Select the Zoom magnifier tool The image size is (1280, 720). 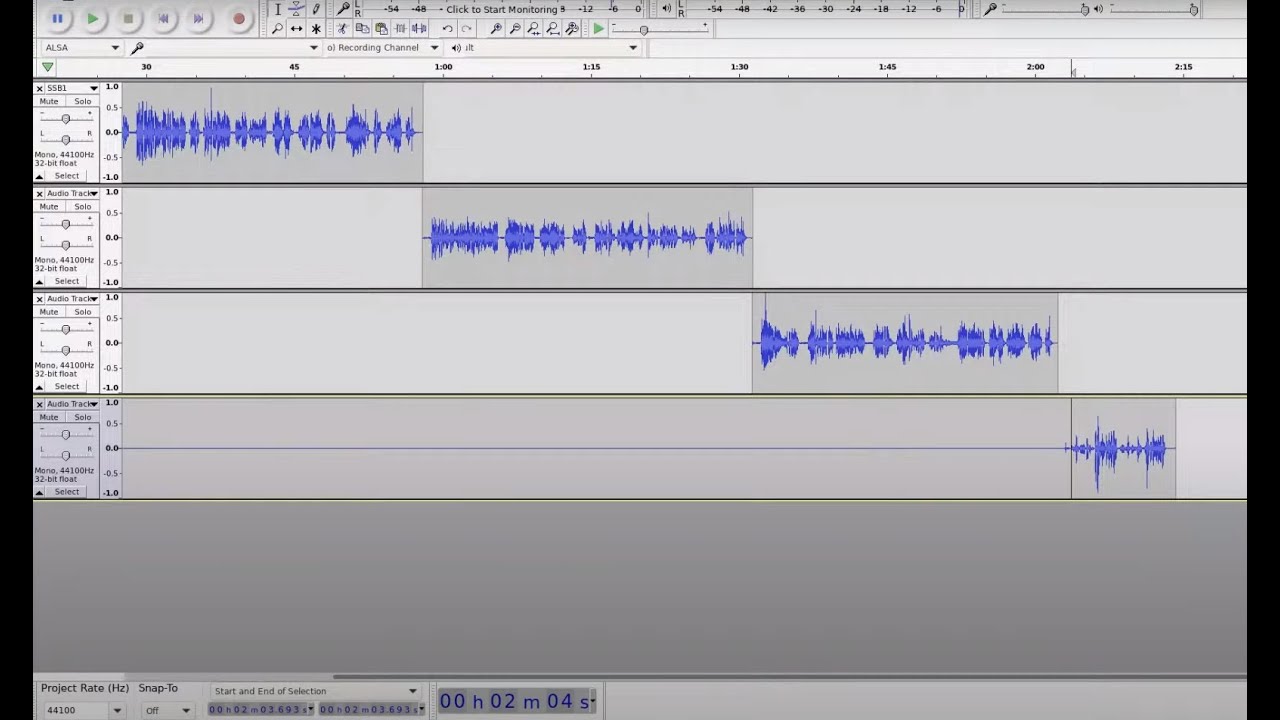click(x=278, y=29)
